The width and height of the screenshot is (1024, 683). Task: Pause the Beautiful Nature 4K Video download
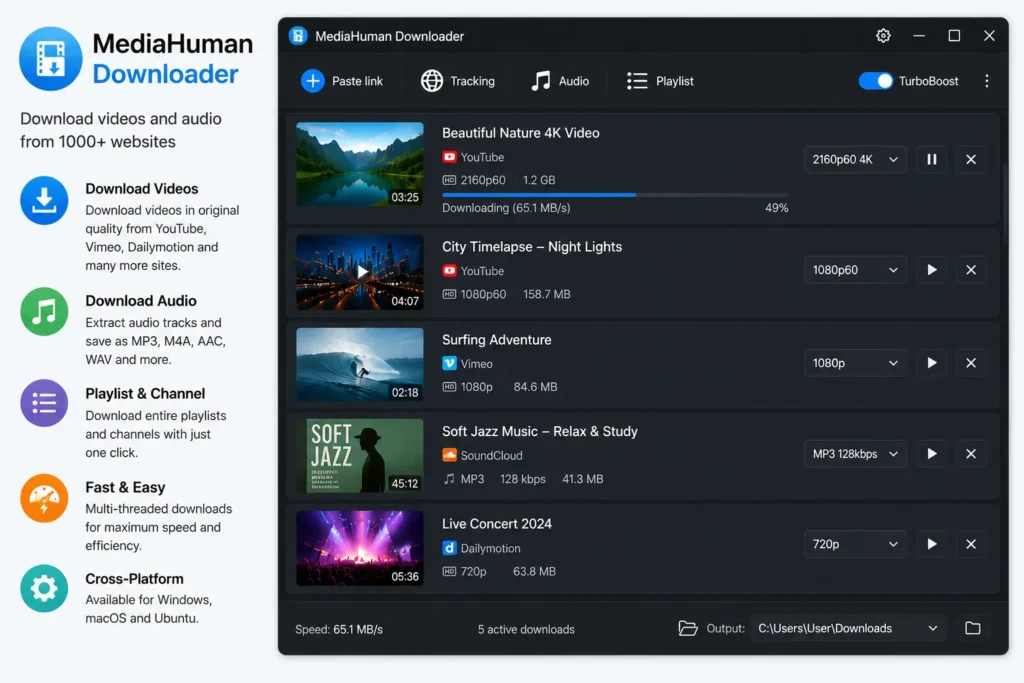pyautogui.click(x=932, y=159)
